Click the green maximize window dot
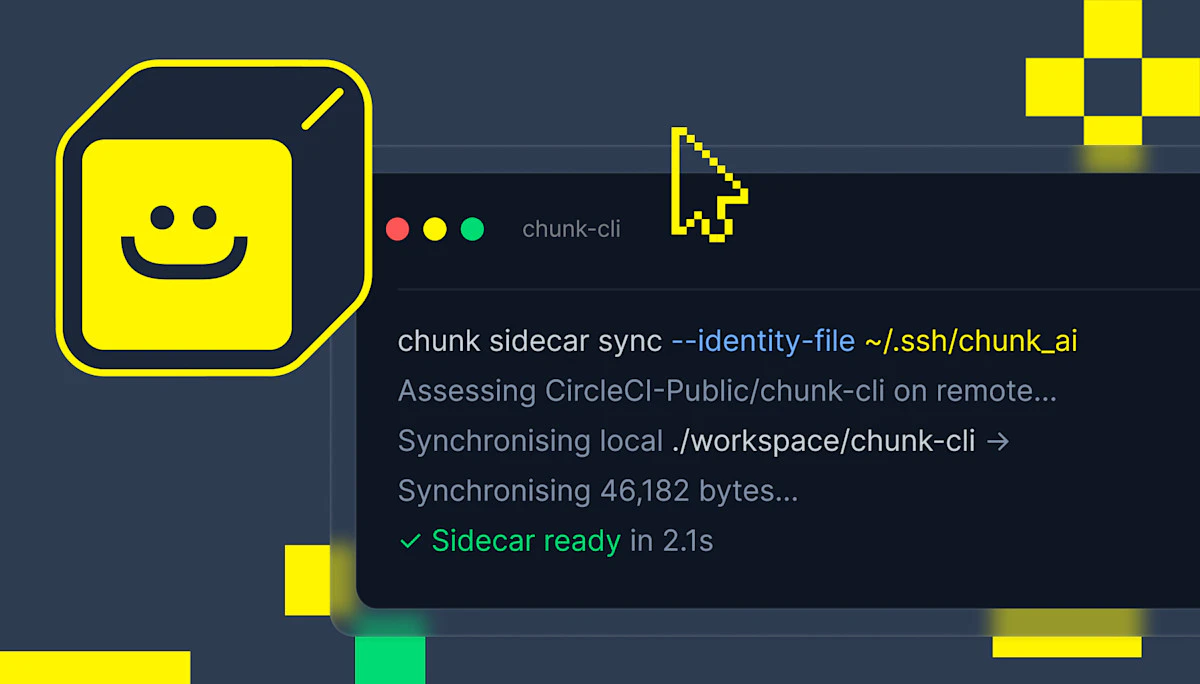Viewport: 1200px width, 684px height. [x=472, y=229]
